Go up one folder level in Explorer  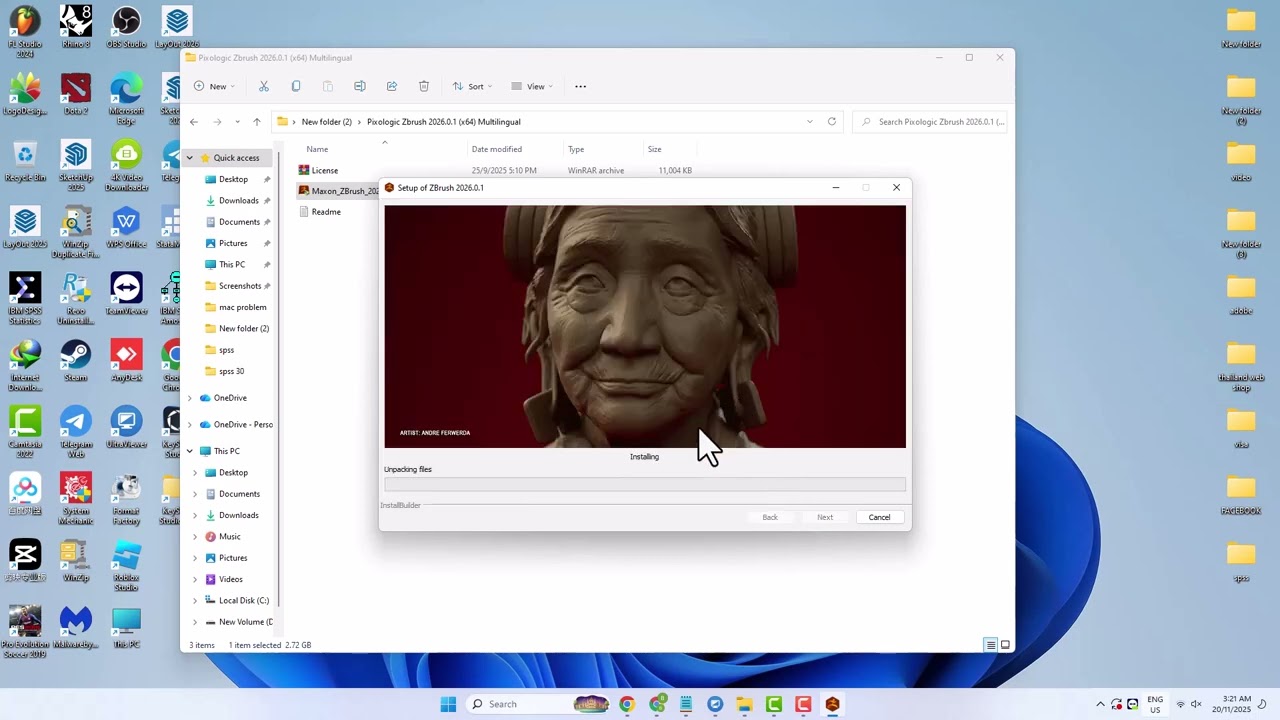(x=257, y=122)
